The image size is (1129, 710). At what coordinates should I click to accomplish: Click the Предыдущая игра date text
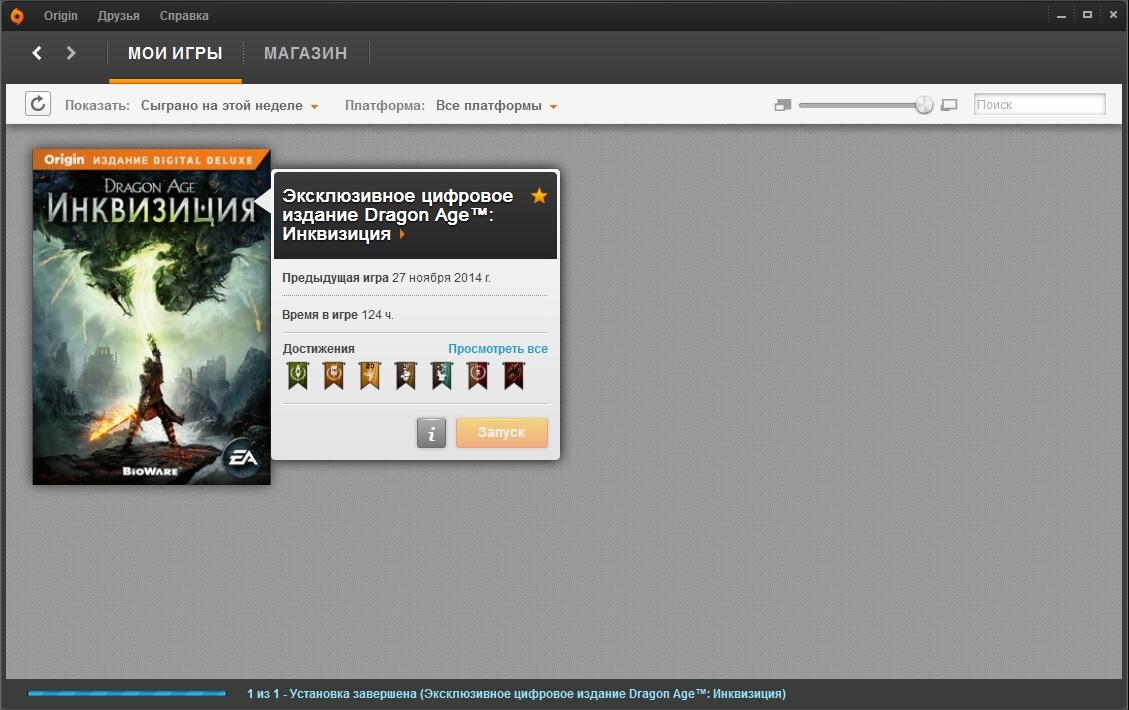click(x=386, y=278)
